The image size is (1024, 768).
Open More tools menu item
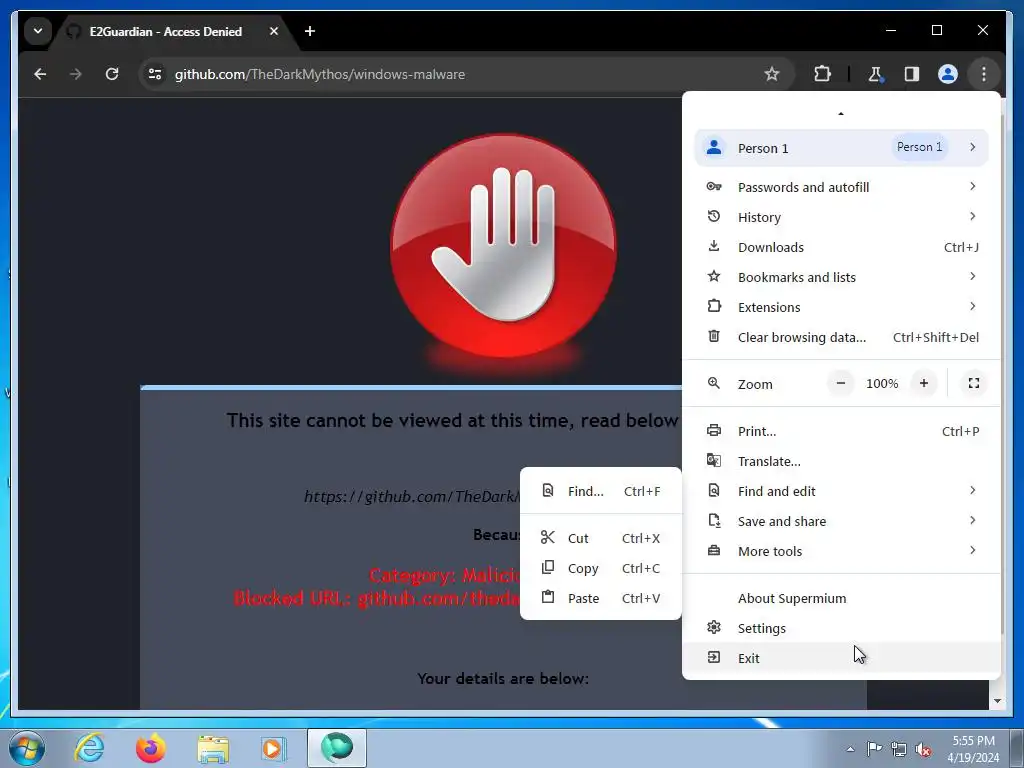tap(841, 552)
